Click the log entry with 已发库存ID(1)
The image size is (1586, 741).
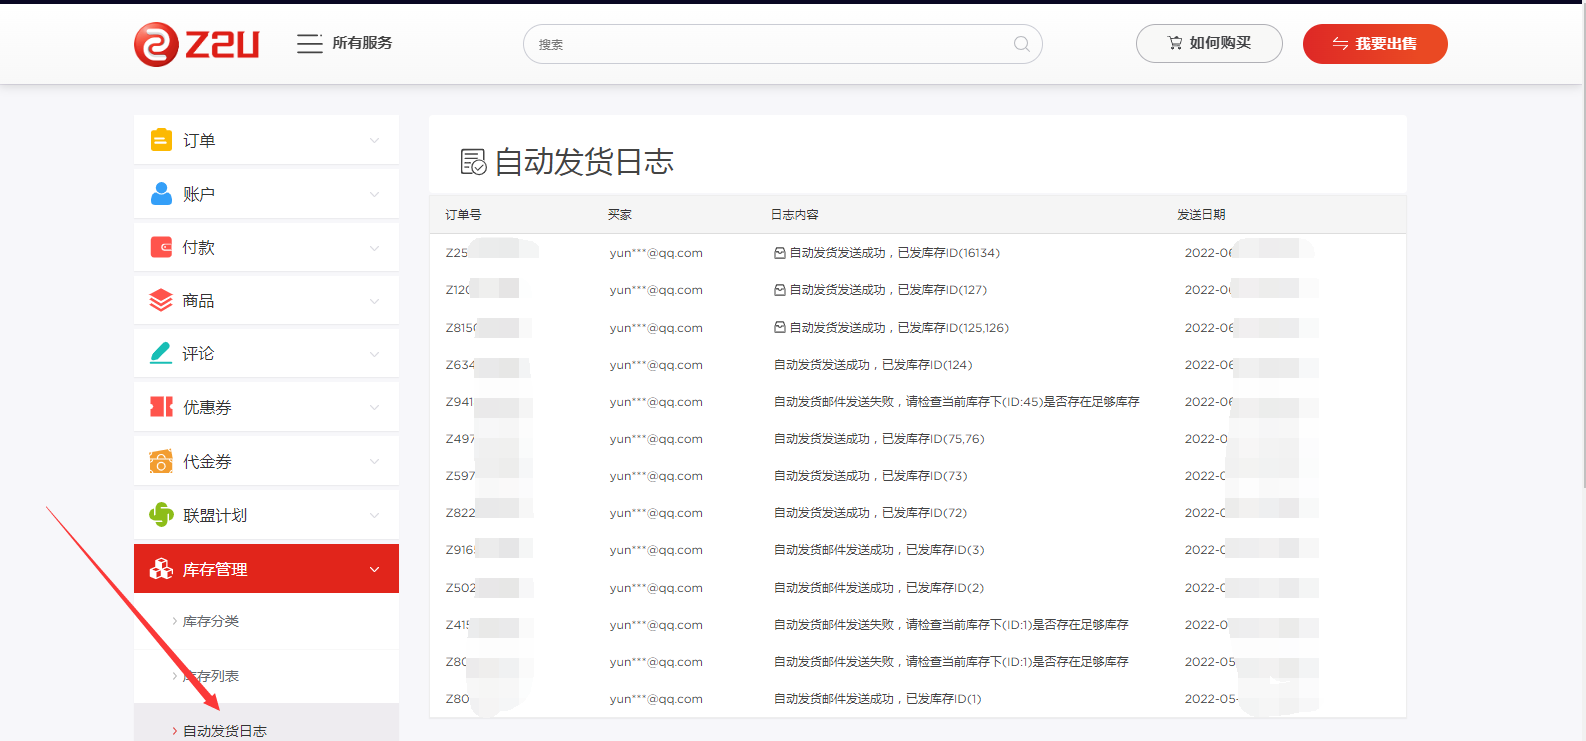(878, 699)
